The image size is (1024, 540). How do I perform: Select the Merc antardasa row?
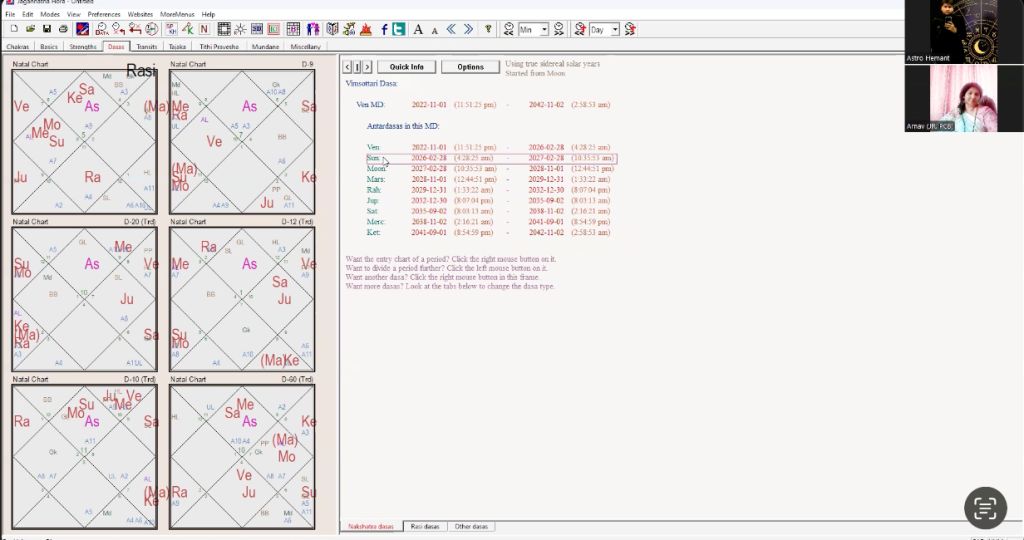(x=488, y=222)
